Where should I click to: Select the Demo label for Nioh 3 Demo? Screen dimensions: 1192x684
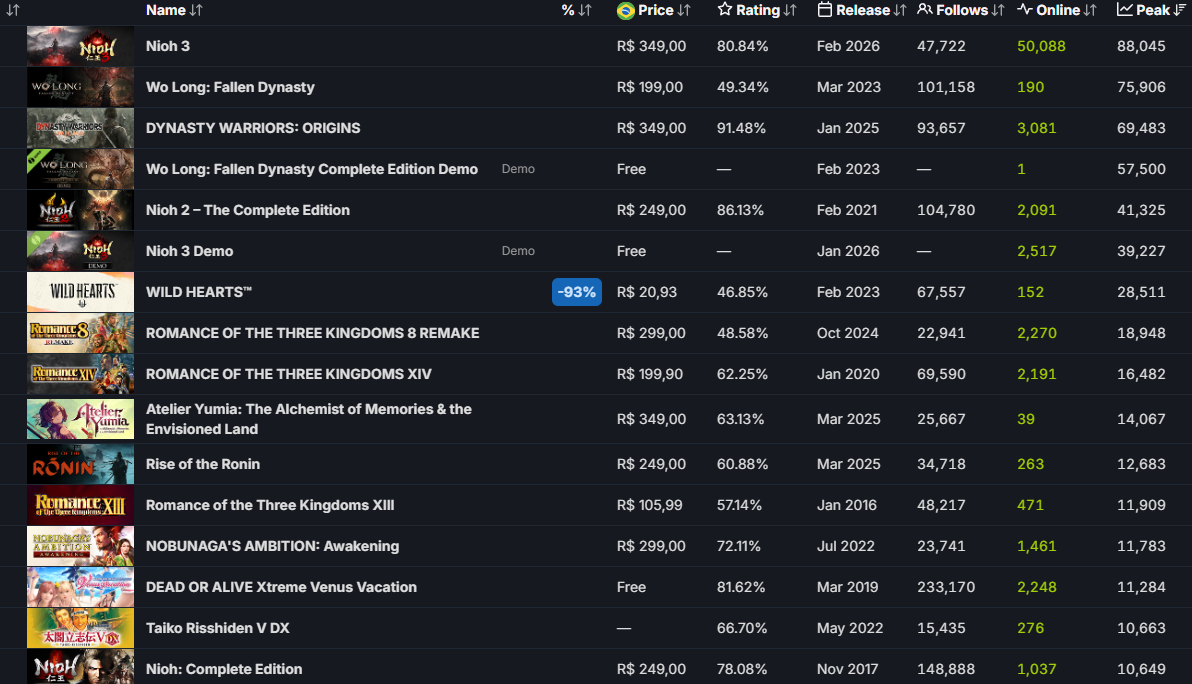(518, 251)
